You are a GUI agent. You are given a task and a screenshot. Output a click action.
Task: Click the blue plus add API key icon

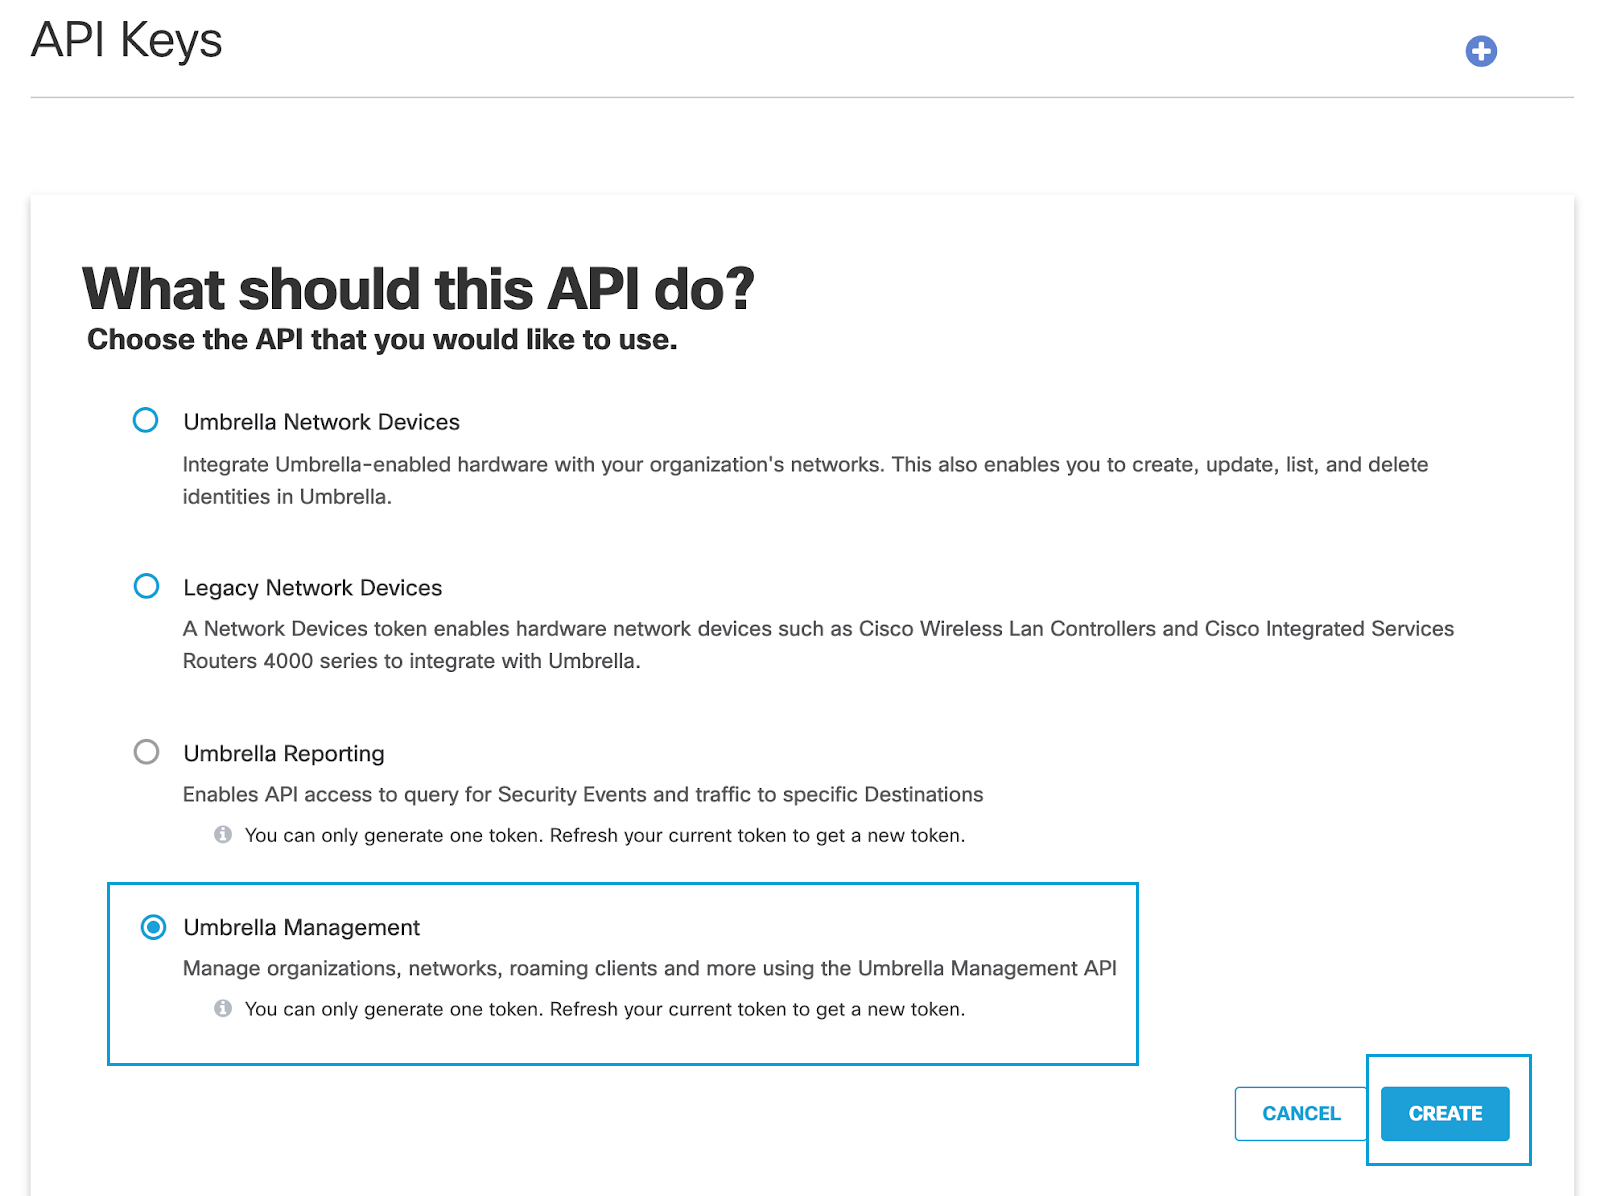(1481, 51)
